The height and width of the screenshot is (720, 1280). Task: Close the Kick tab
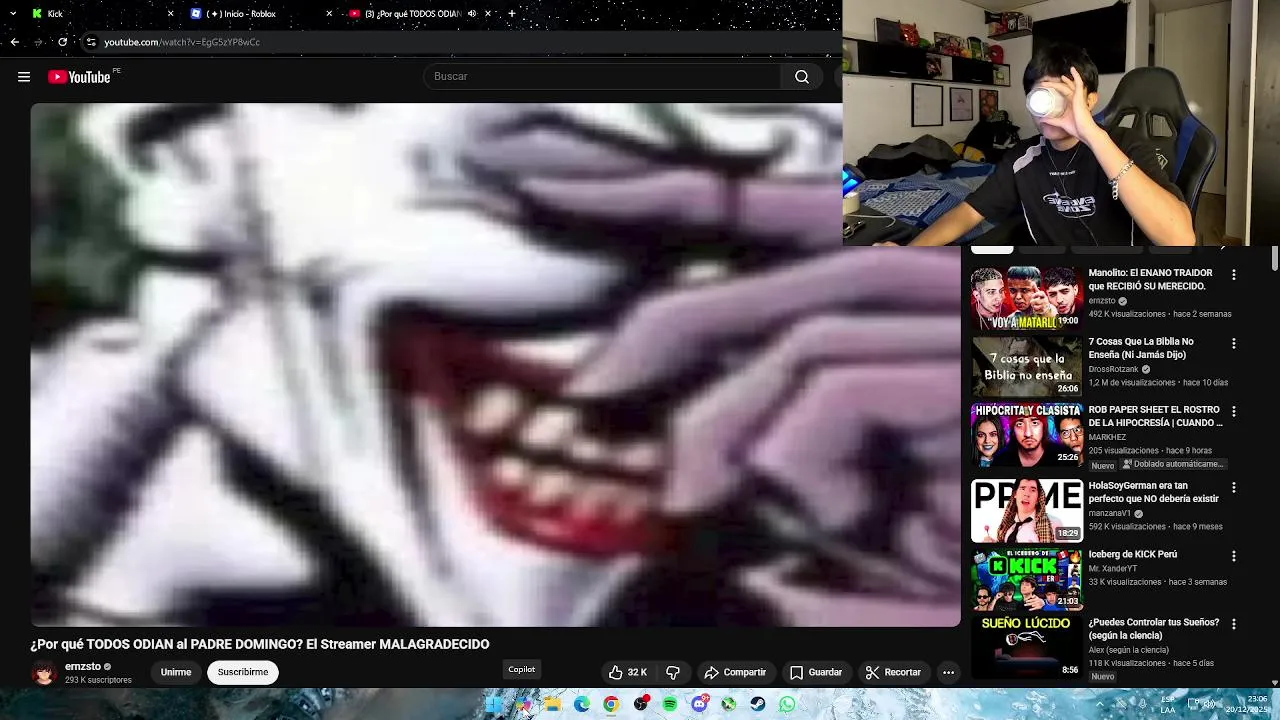point(170,14)
